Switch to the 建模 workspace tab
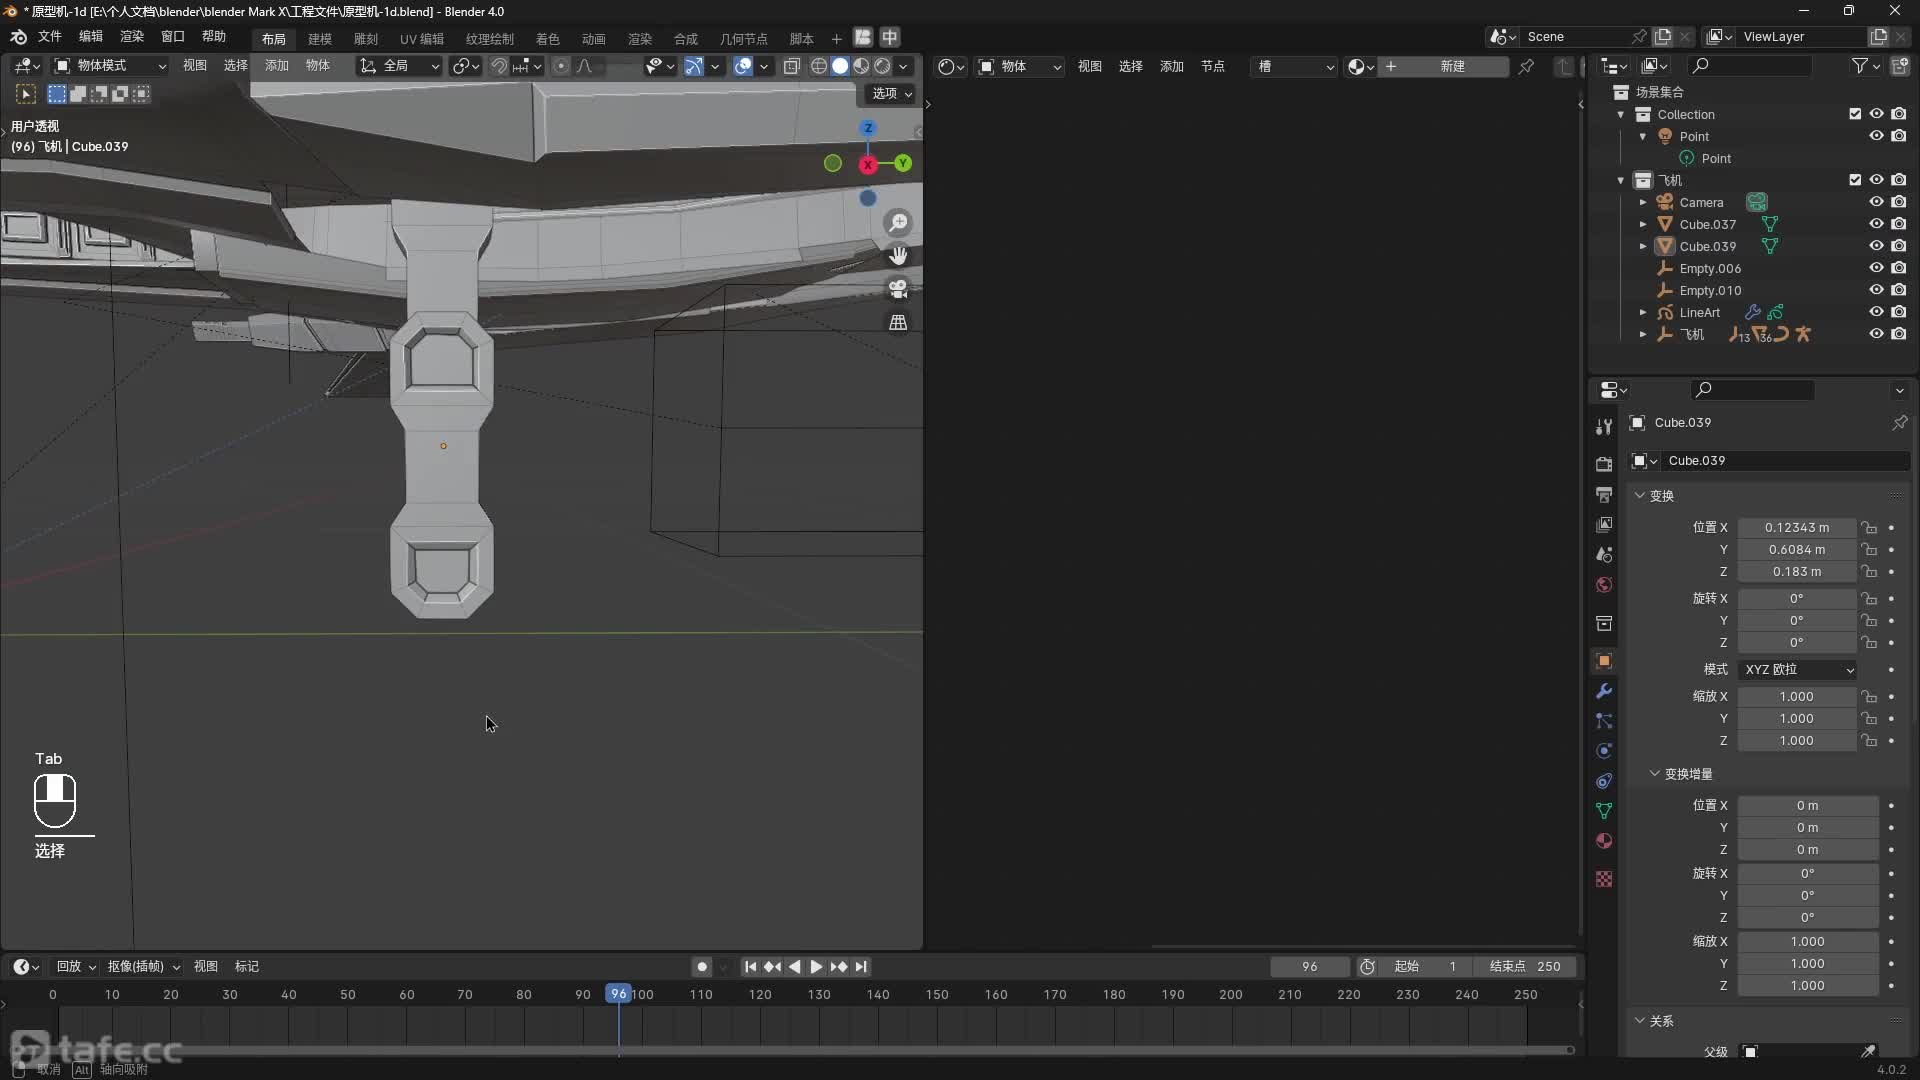Viewport: 1920px width, 1080px height. (x=319, y=39)
